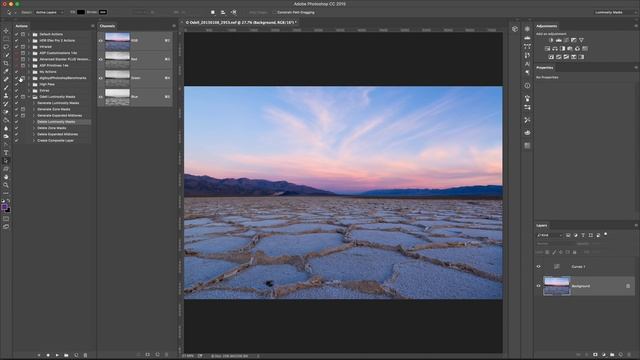Open the Active Layers select dropdown

coord(49,12)
